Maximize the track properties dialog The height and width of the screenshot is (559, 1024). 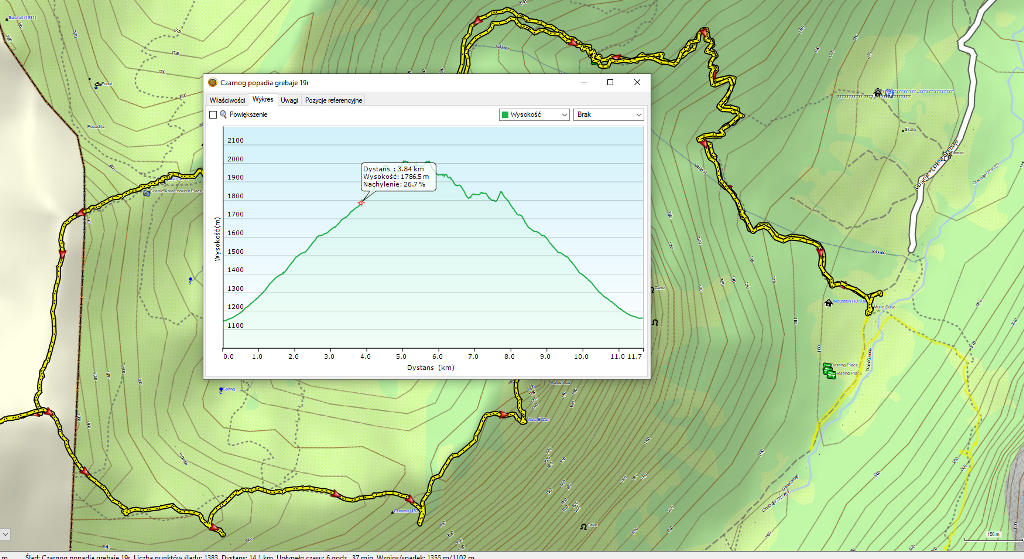point(610,83)
